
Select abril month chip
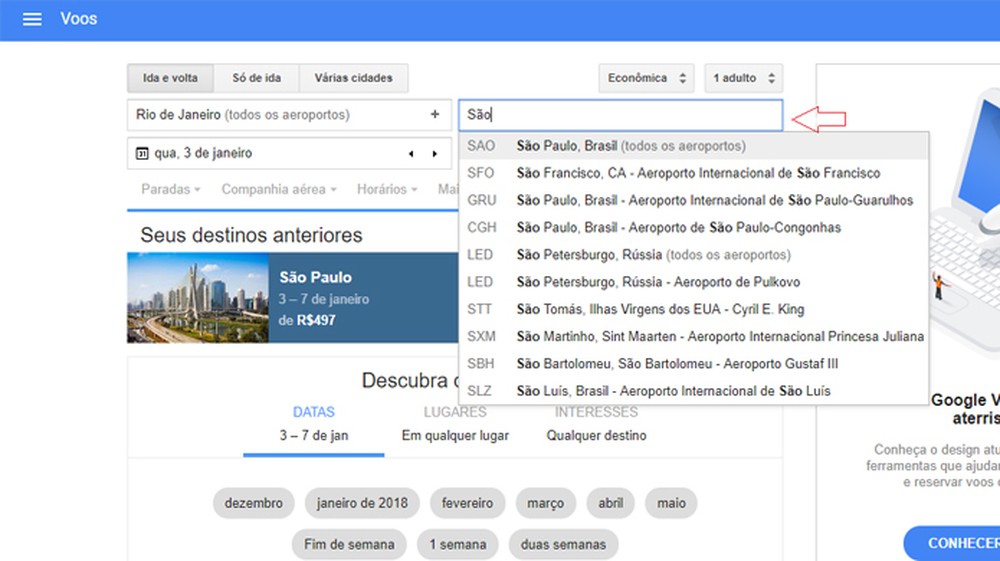click(610, 503)
